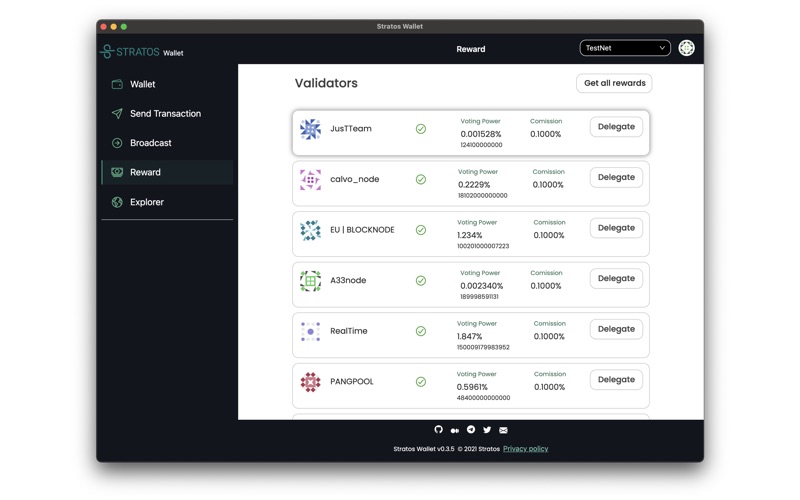Click the 0.001528% voting power value

481,134
